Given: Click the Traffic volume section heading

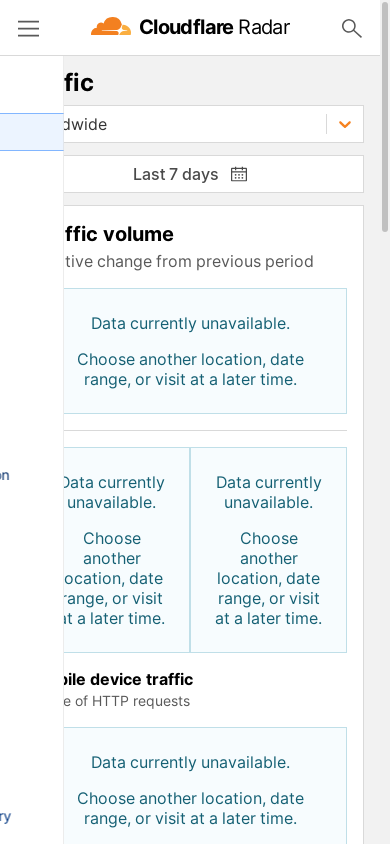Looking at the screenshot, I should coord(118,234).
